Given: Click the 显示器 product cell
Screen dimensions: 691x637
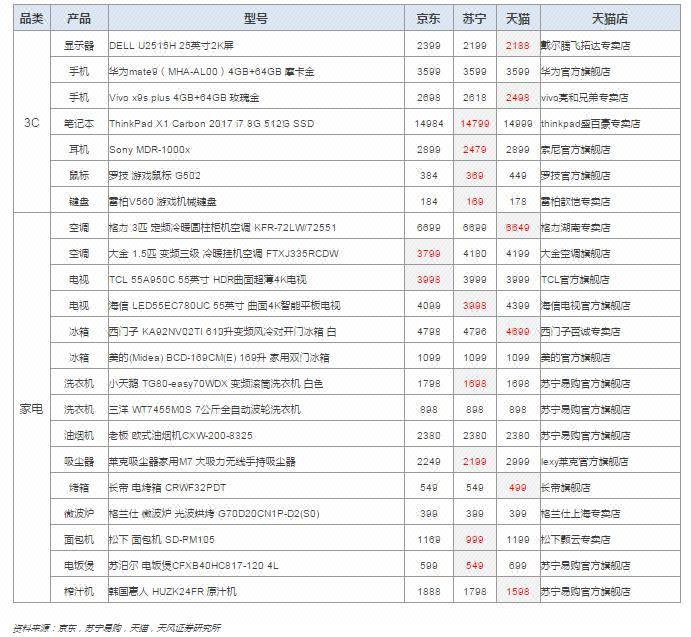Looking at the screenshot, I should [79, 45].
